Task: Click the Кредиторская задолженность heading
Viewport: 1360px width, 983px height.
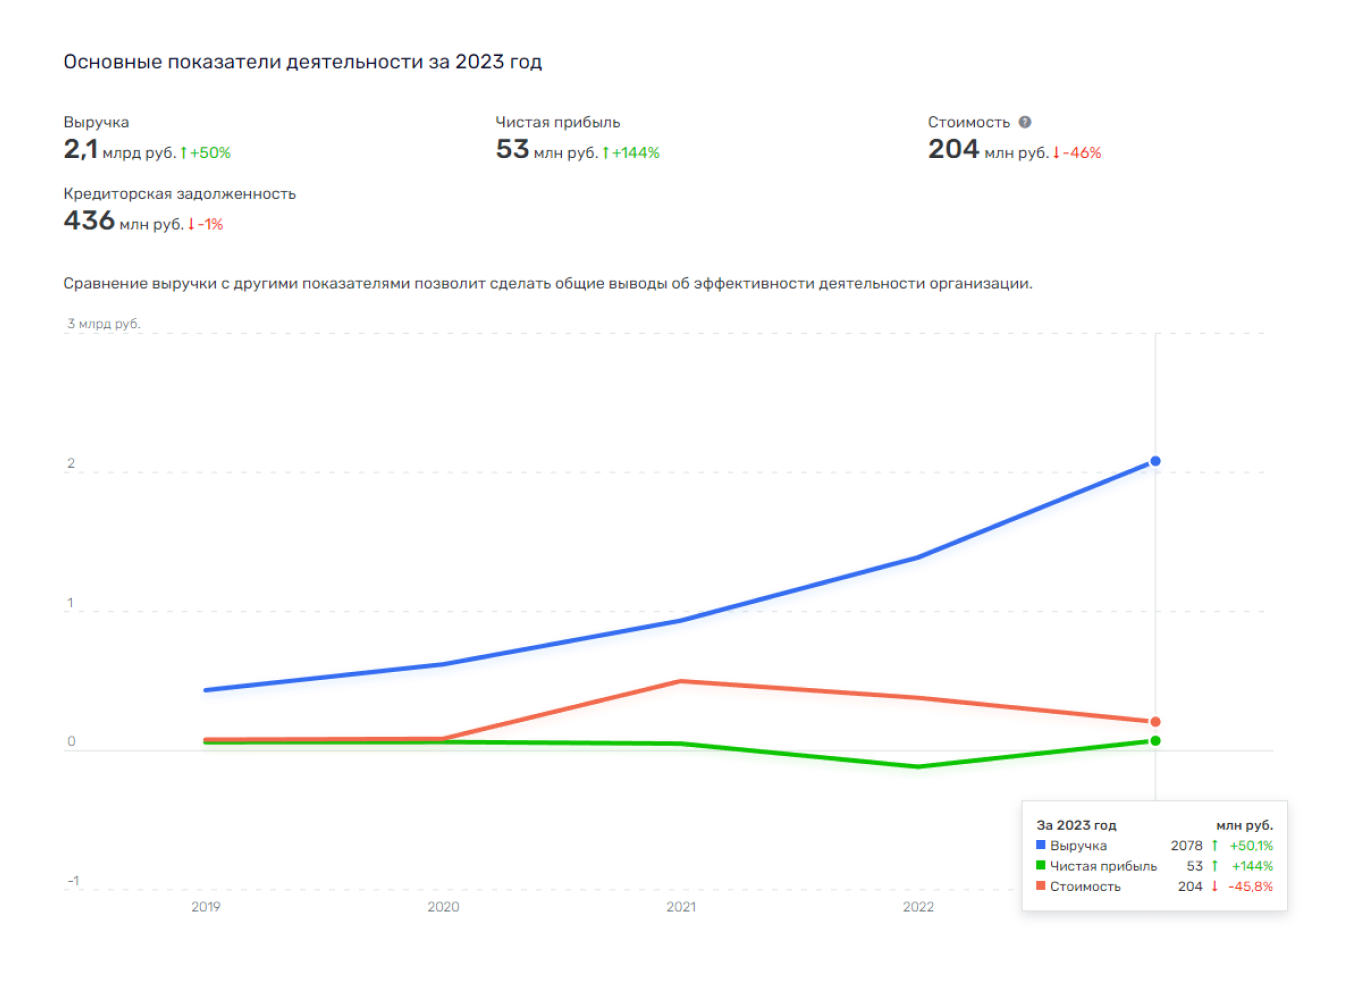Action: (180, 194)
